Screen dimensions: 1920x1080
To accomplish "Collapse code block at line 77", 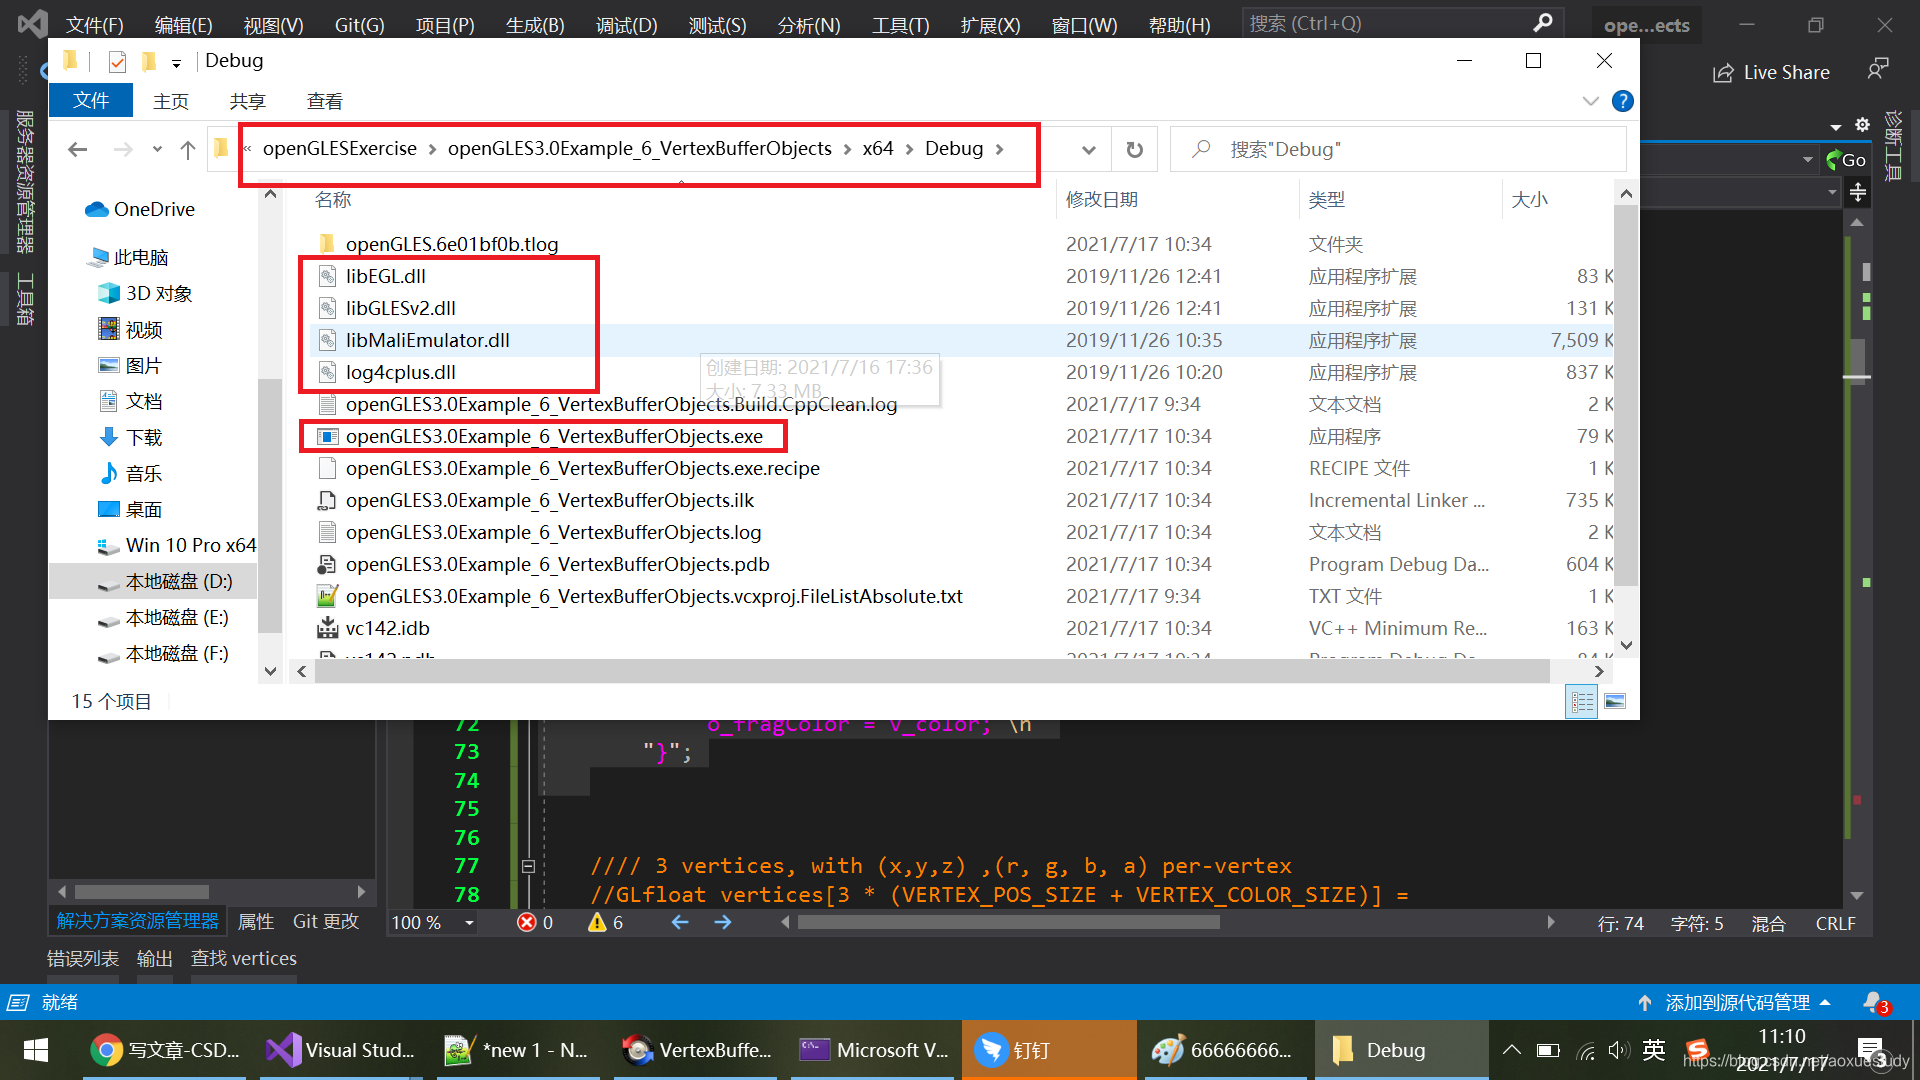I will 528,866.
